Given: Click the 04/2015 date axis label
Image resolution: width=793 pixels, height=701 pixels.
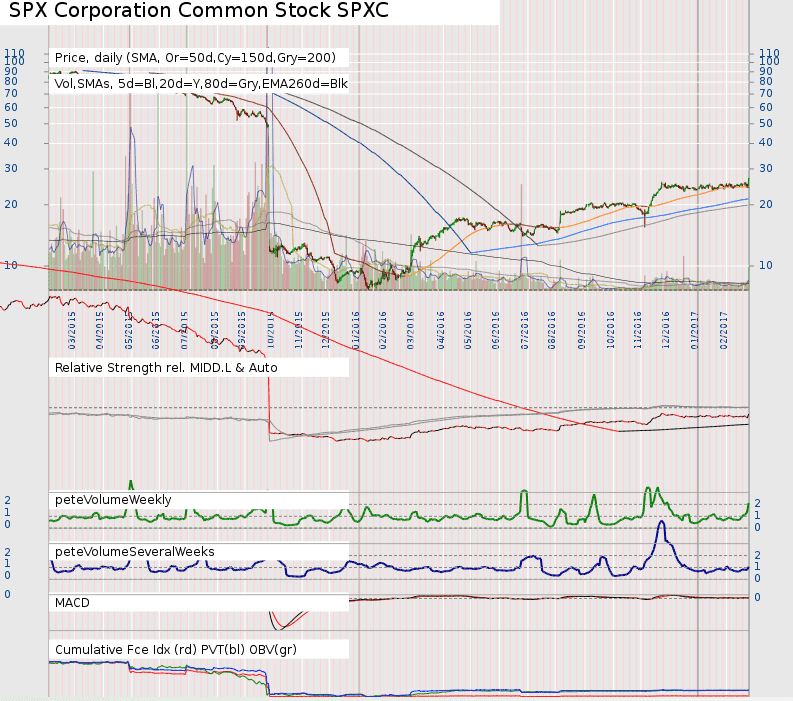Looking at the screenshot, I should [x=99, y=330].
